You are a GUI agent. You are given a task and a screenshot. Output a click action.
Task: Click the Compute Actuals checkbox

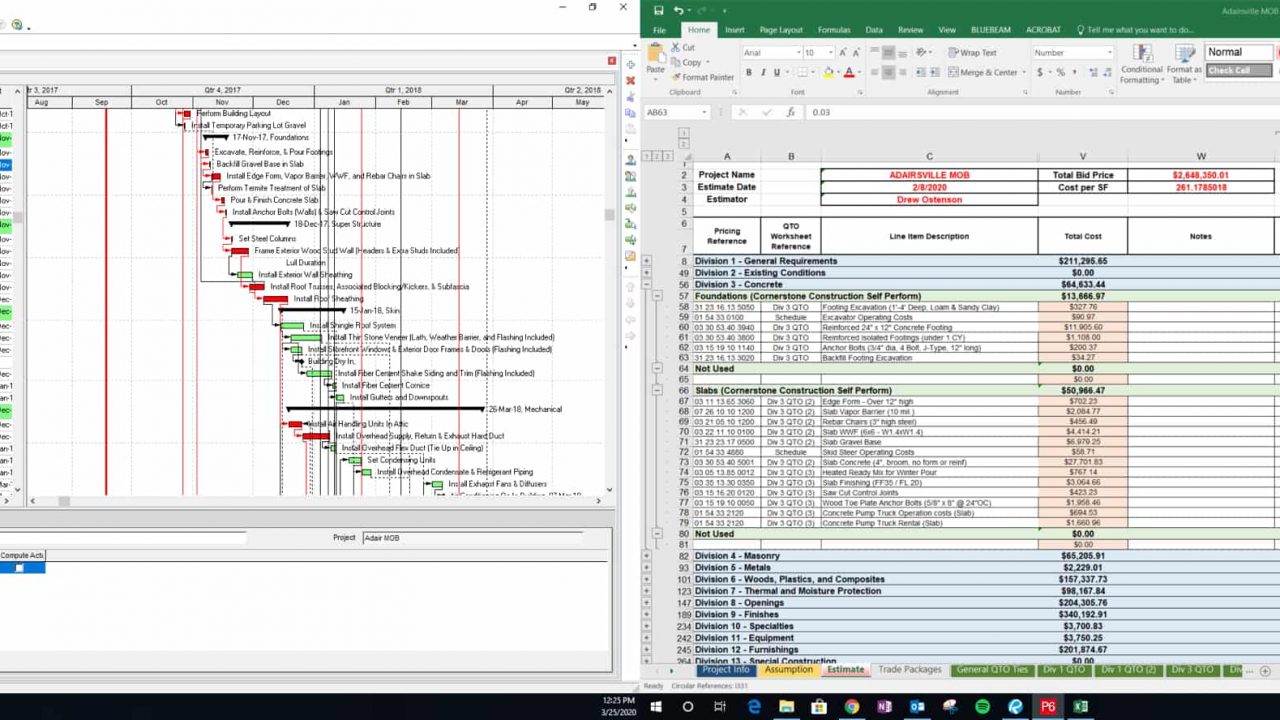(18, 568)
